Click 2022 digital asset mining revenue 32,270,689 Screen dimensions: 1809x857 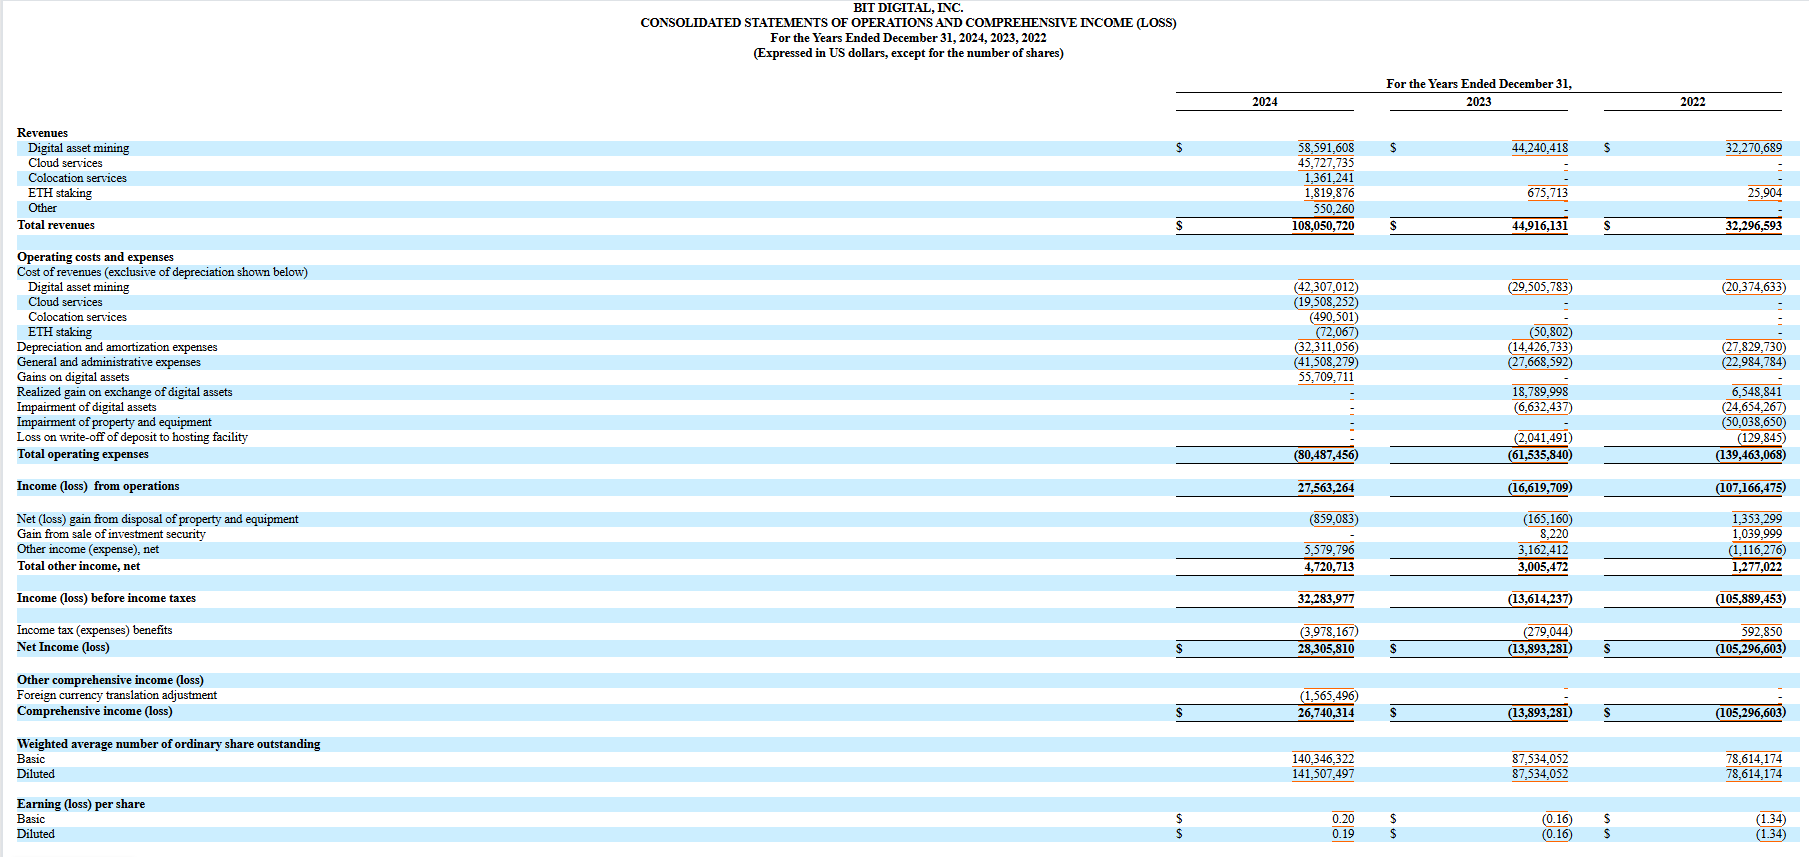[1754, 148]
